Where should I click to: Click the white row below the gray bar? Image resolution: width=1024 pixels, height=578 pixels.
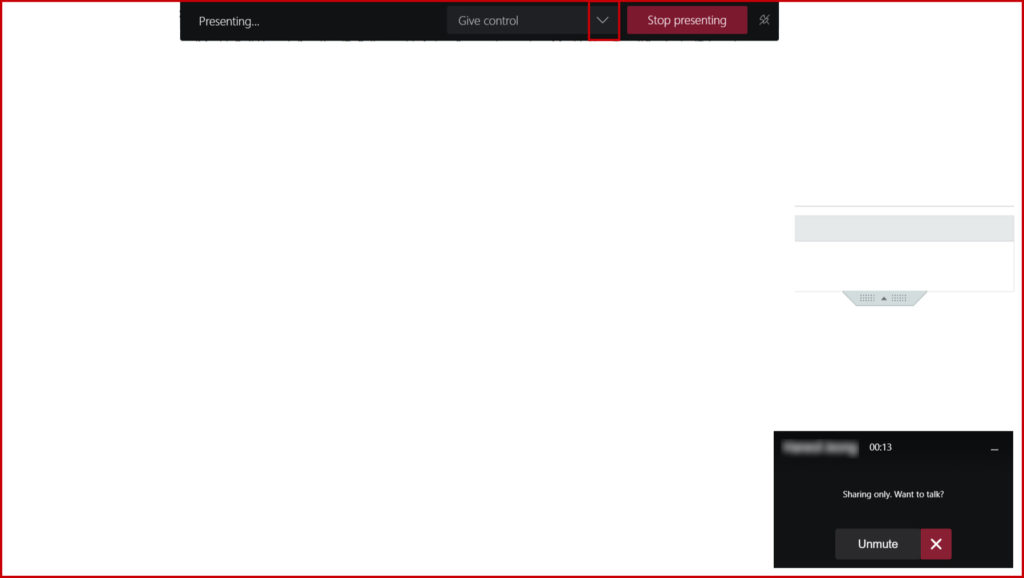pyautogui.click(x=903, y=266)
